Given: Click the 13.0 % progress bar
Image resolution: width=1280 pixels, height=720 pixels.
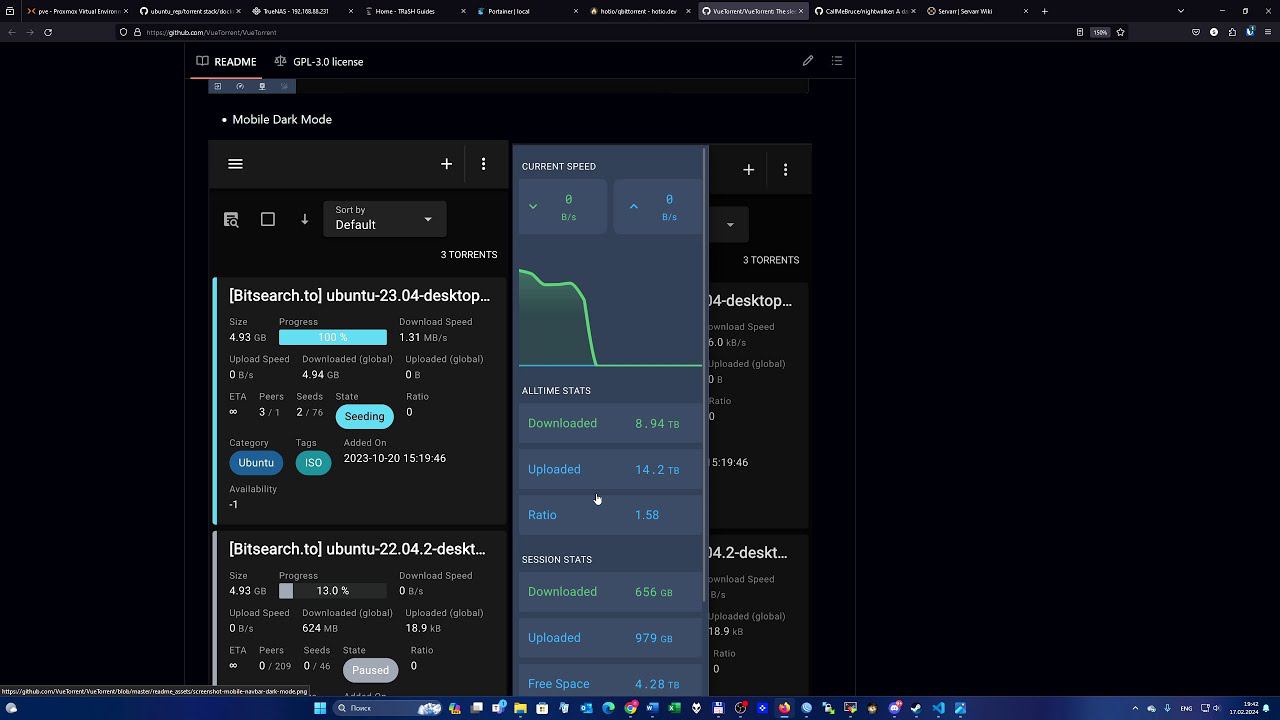Looking at the screenshot, I should (333, 591).
